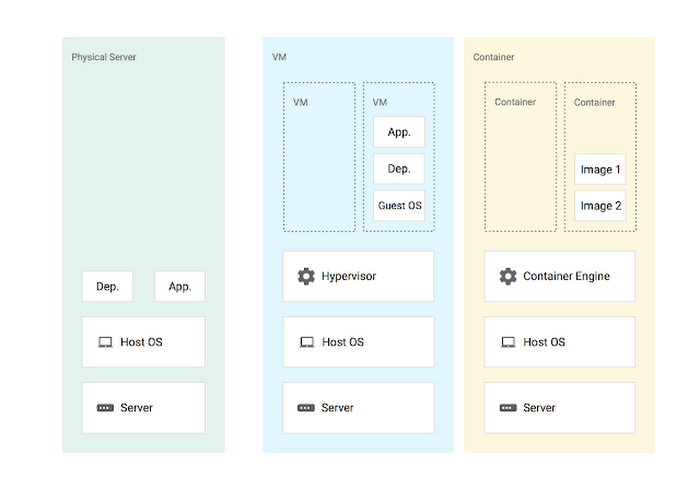
Task: Click 'VM' label in the empty dashed box
Action: click(300, 102)
